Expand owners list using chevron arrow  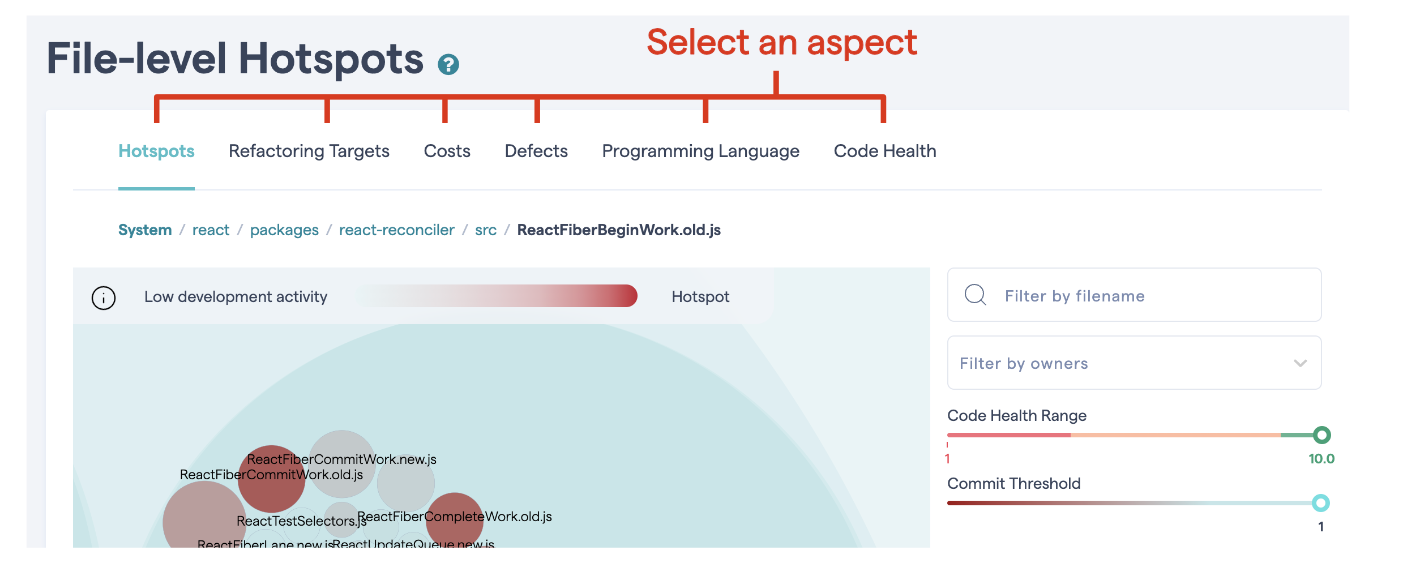tap(1300, 363)
